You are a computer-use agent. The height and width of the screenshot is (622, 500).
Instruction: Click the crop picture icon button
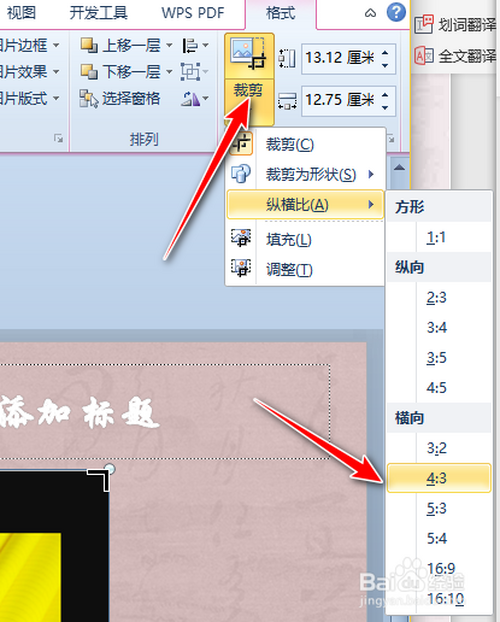[x=249, y=55]
